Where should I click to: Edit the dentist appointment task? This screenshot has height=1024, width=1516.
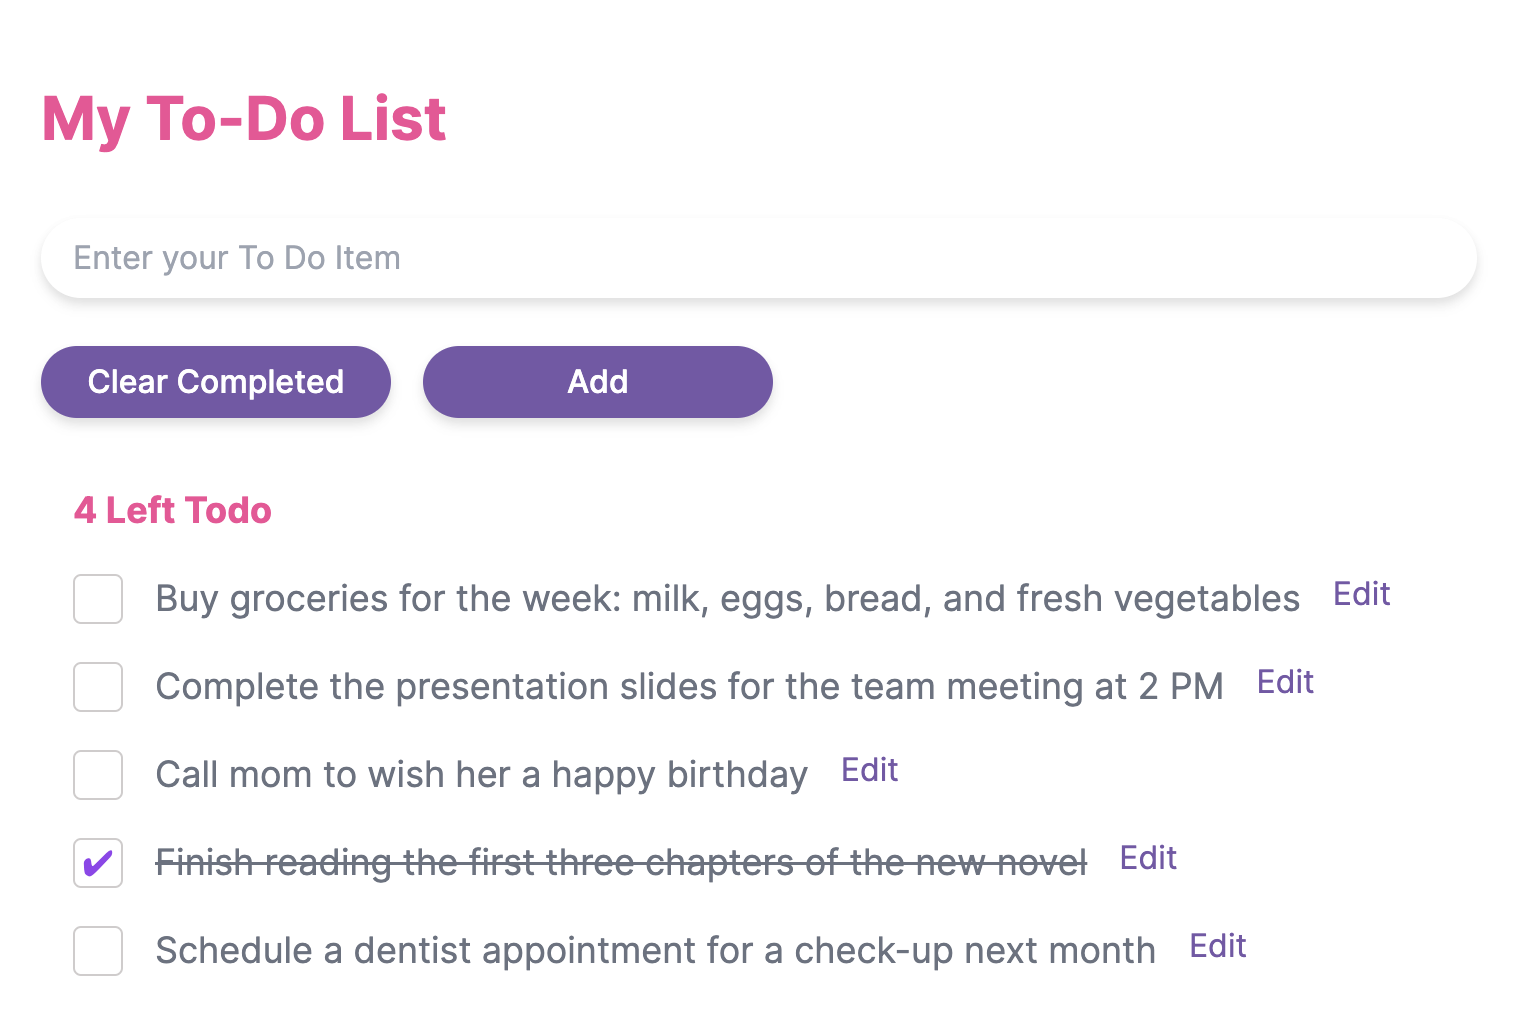click(x=1217, y=946)
